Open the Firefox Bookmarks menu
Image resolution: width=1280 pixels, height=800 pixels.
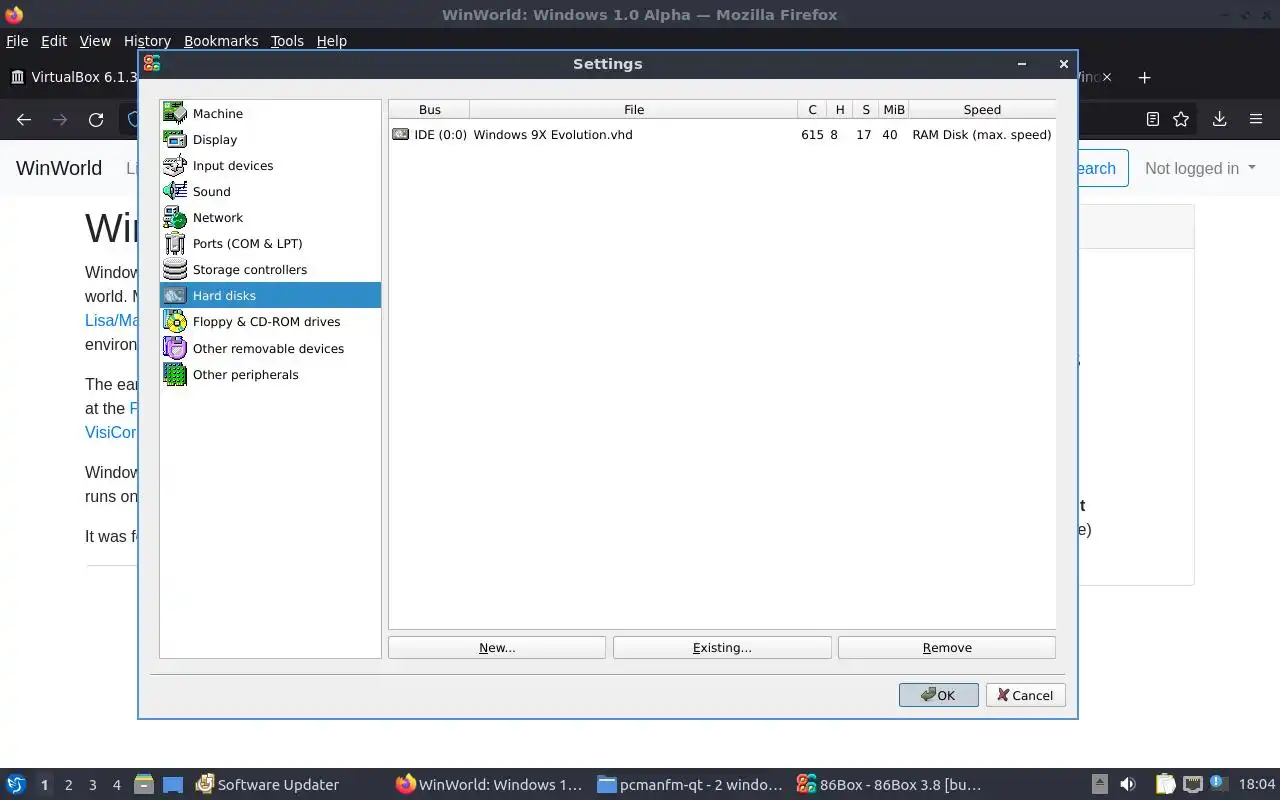tap(221, 41)
